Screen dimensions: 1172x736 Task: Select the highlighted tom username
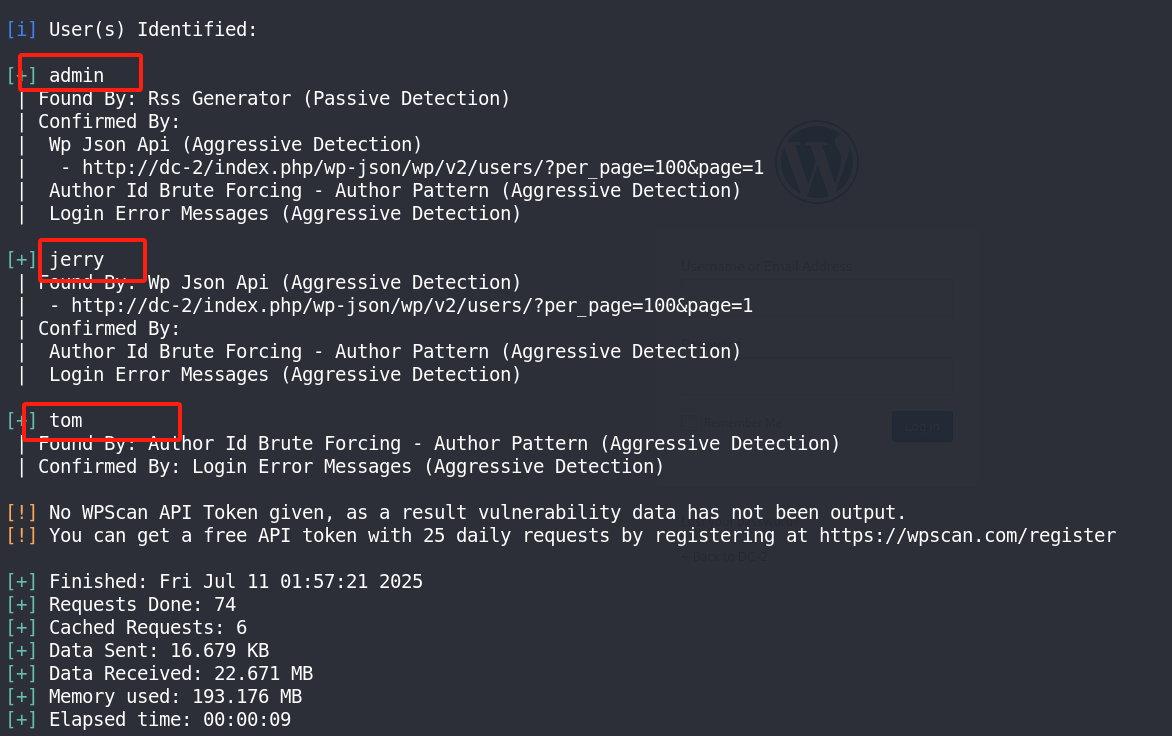coord(66,421)
